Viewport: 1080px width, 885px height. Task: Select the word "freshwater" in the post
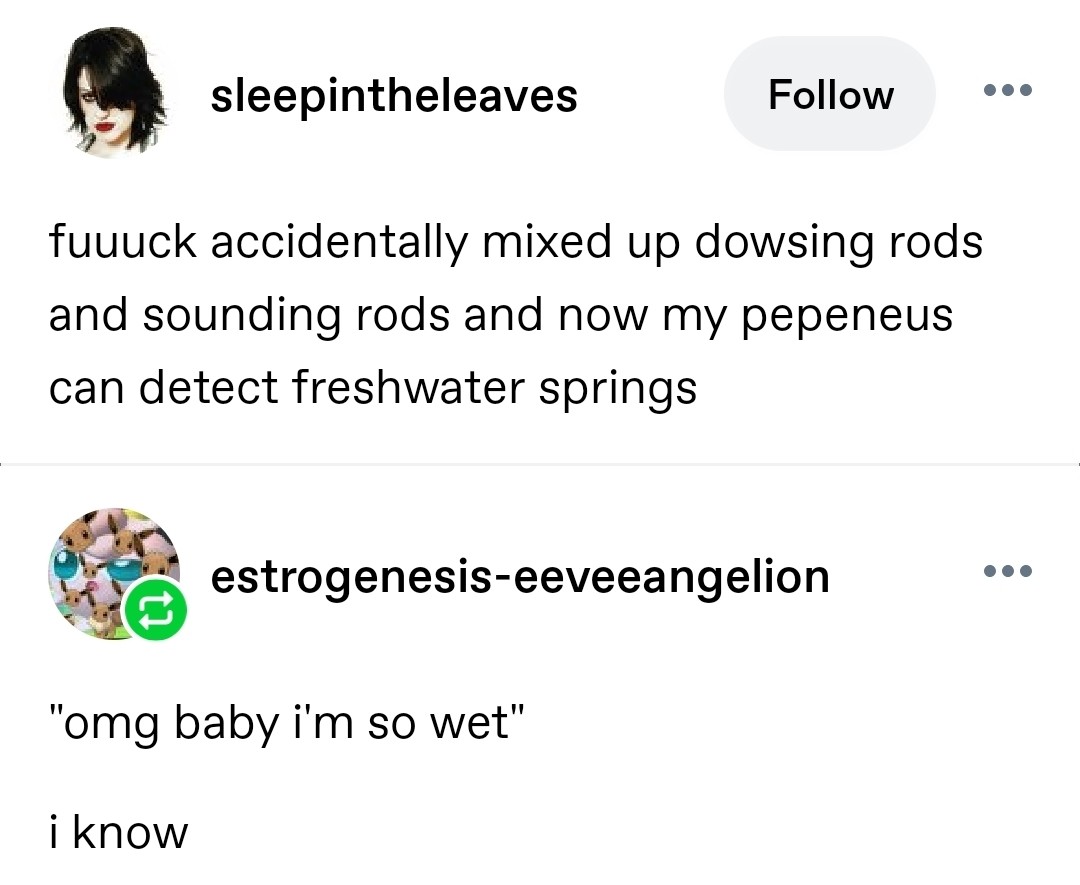pos(408,386)
